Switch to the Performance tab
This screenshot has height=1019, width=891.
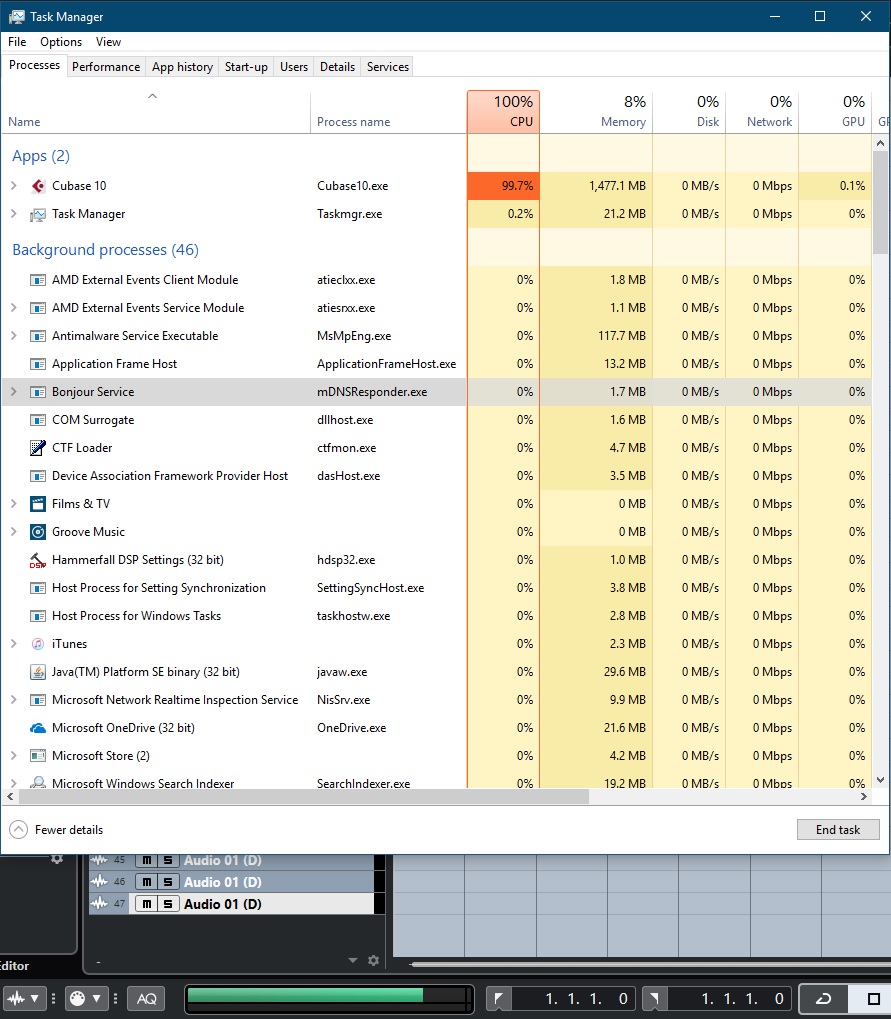[106, 67]
